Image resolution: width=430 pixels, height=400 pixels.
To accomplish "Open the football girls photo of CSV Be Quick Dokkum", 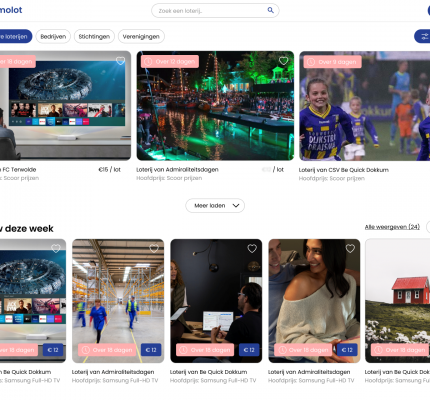I will point(364,106).
